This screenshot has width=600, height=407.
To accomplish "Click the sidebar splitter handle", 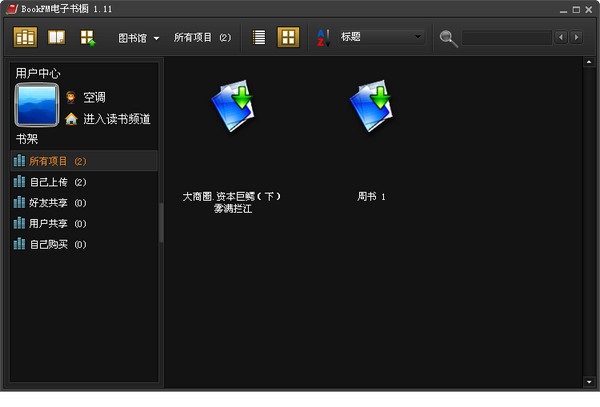I will [161, 223].
